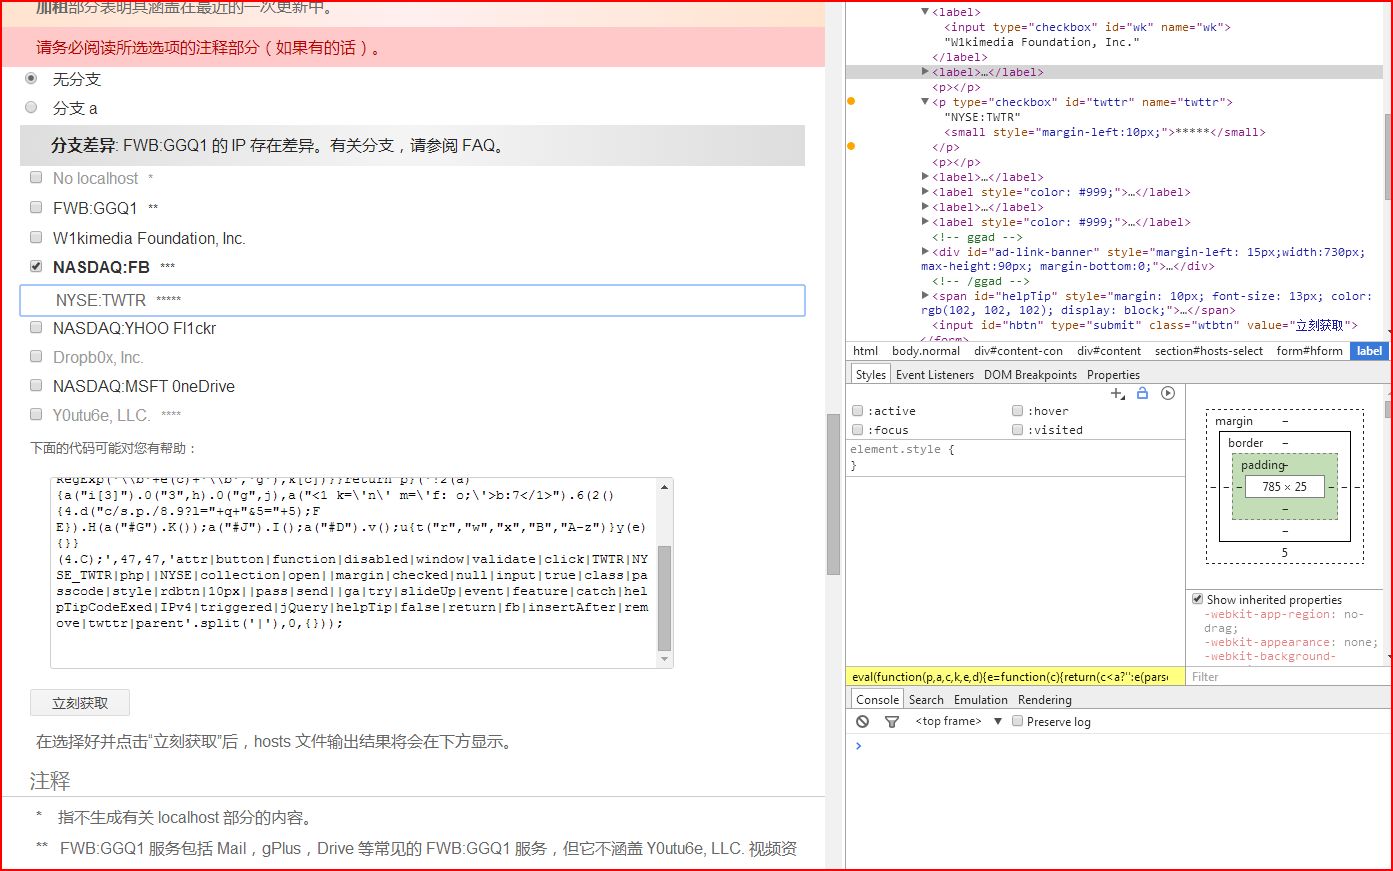
Task: Toggle the :focus pseudo-state checkbox
Action: coord(857,429)
